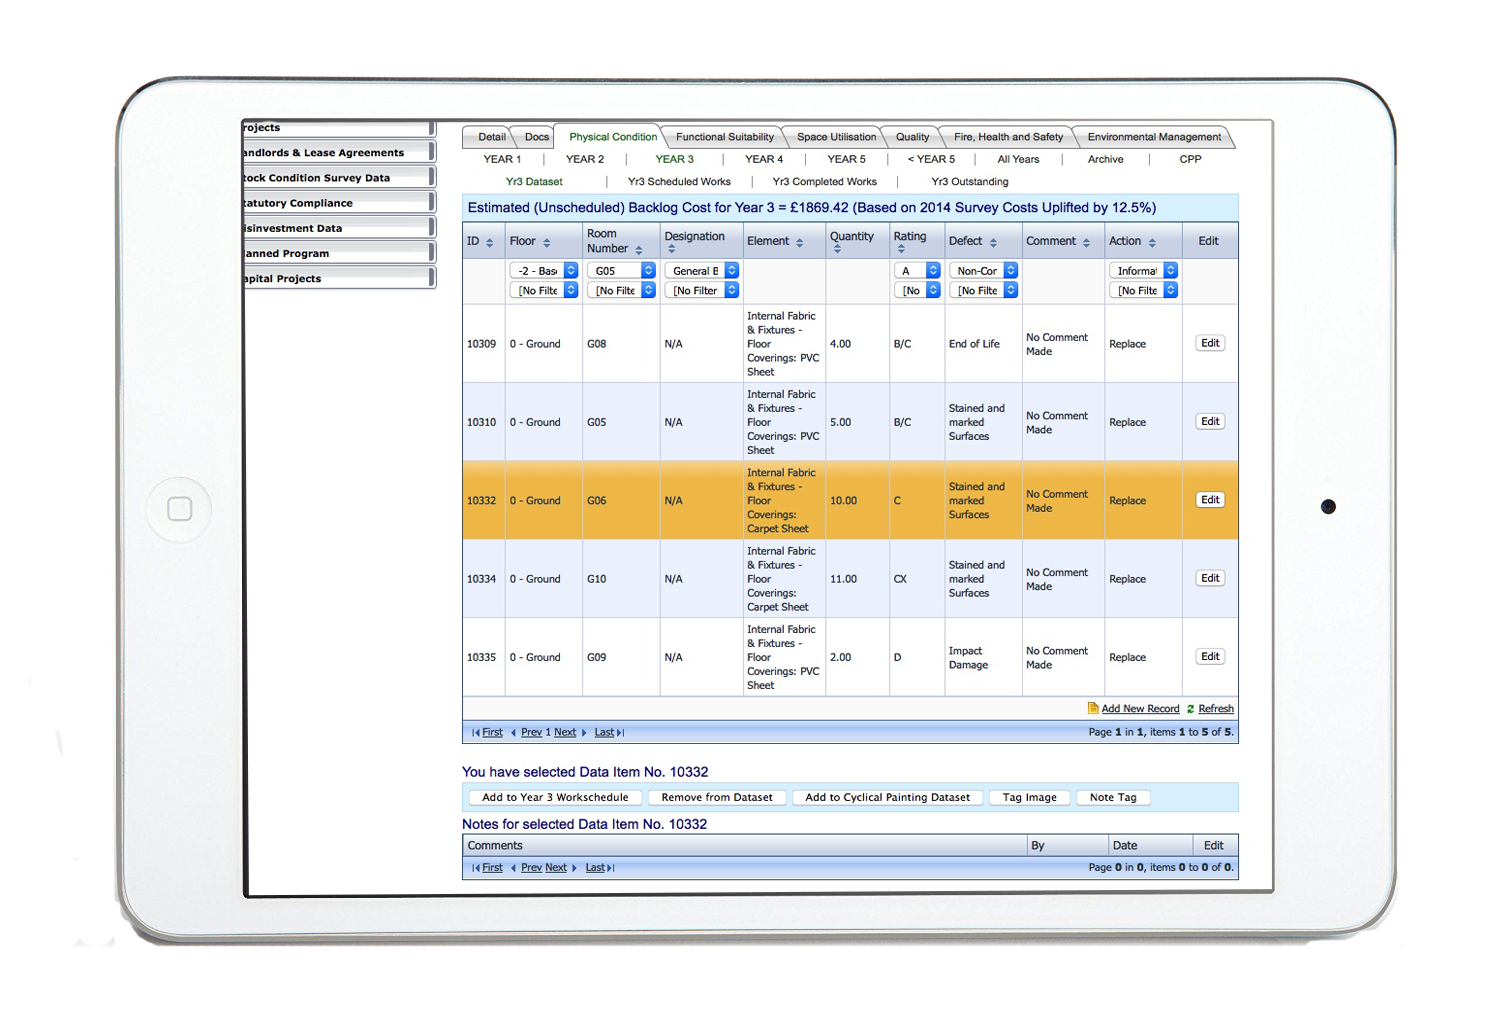
Task: Sort by Defect column arrows
Action: [x=993, y=243]
